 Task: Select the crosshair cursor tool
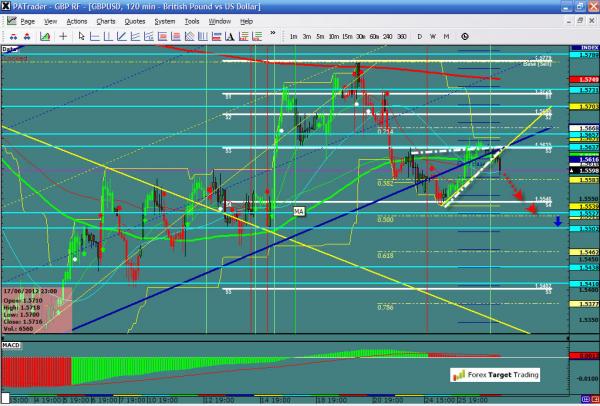point(64,36)
